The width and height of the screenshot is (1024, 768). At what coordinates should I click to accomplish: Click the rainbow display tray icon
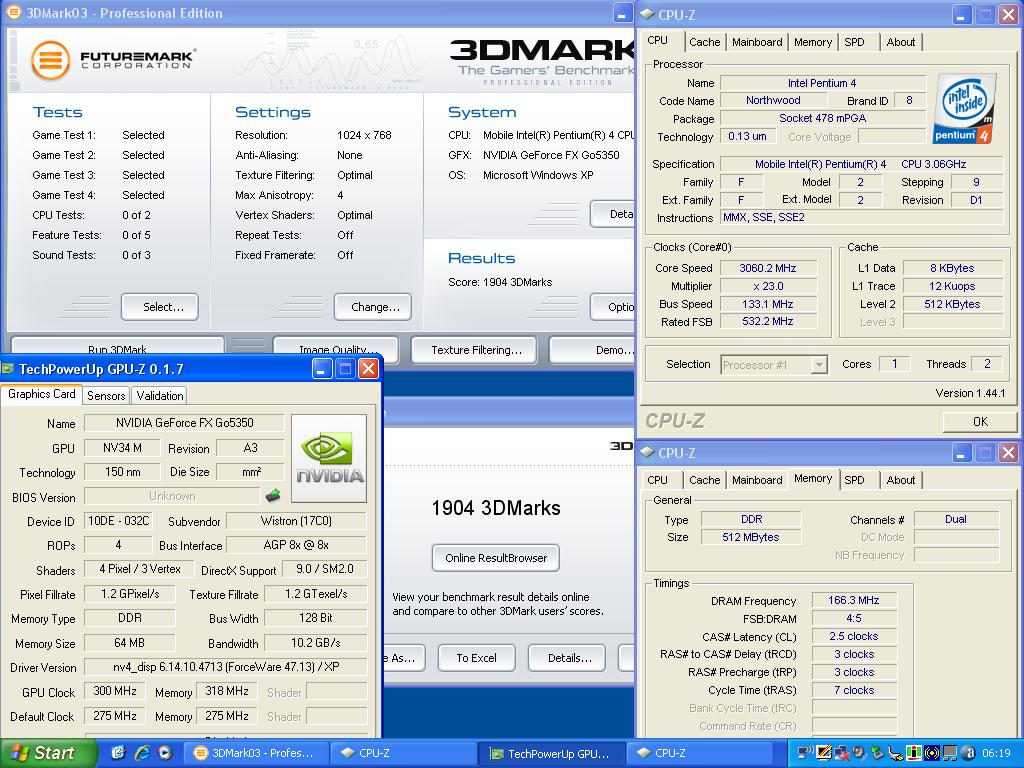click(824, 753)
